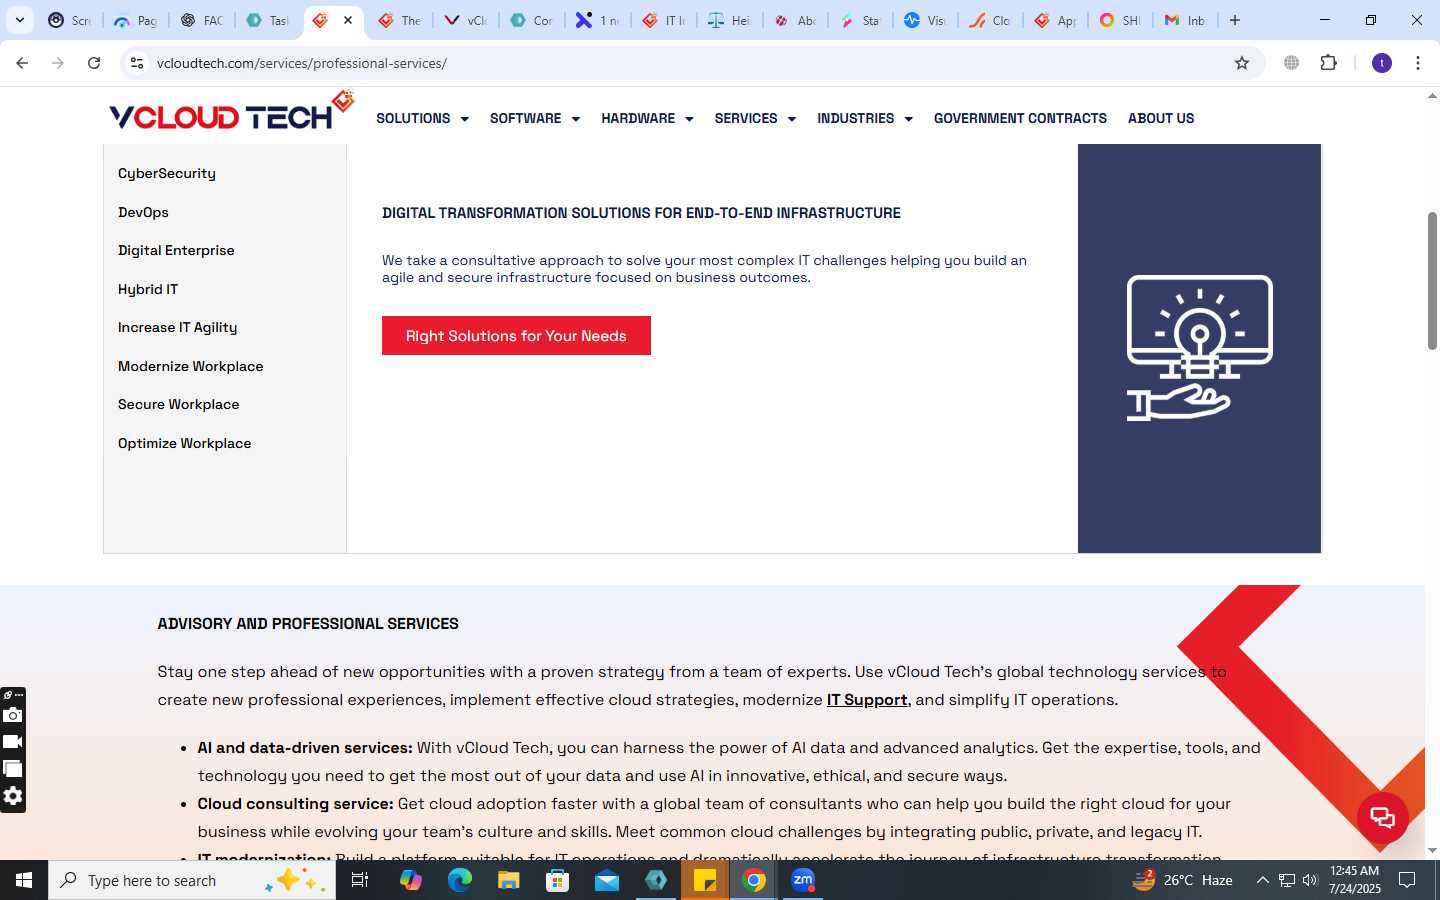Click the screenshot camera icon

pyautogui.click(x=13, y=715)
